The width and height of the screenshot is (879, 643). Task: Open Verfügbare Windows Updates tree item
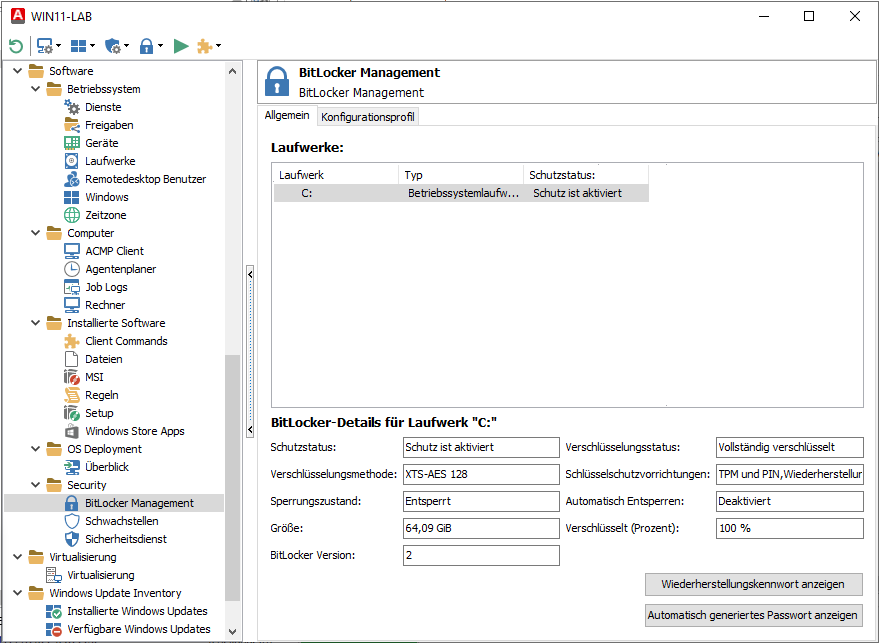(139, 629)
